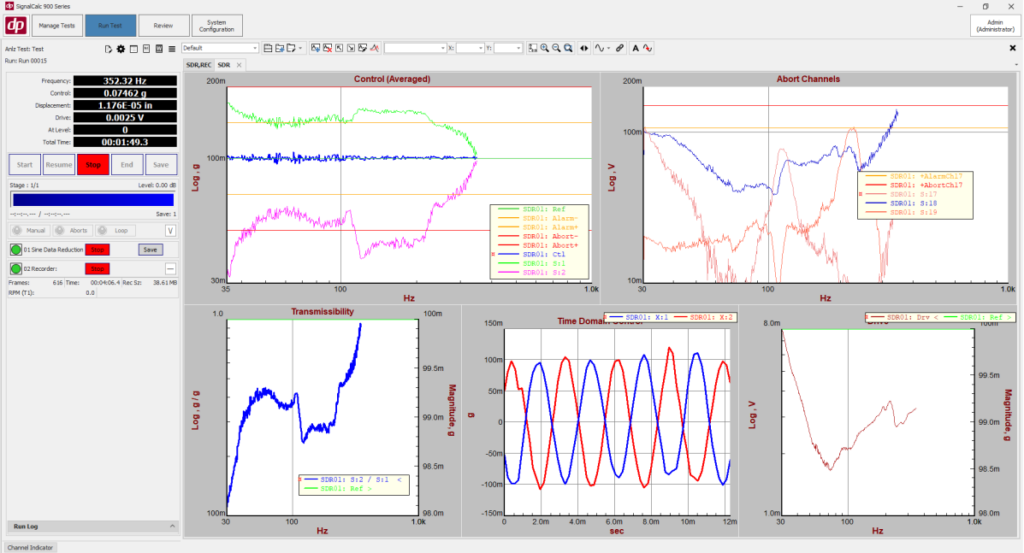Switch to the Run Test tab
This screenshot has width=1024, height=553.
pos(110,25)
